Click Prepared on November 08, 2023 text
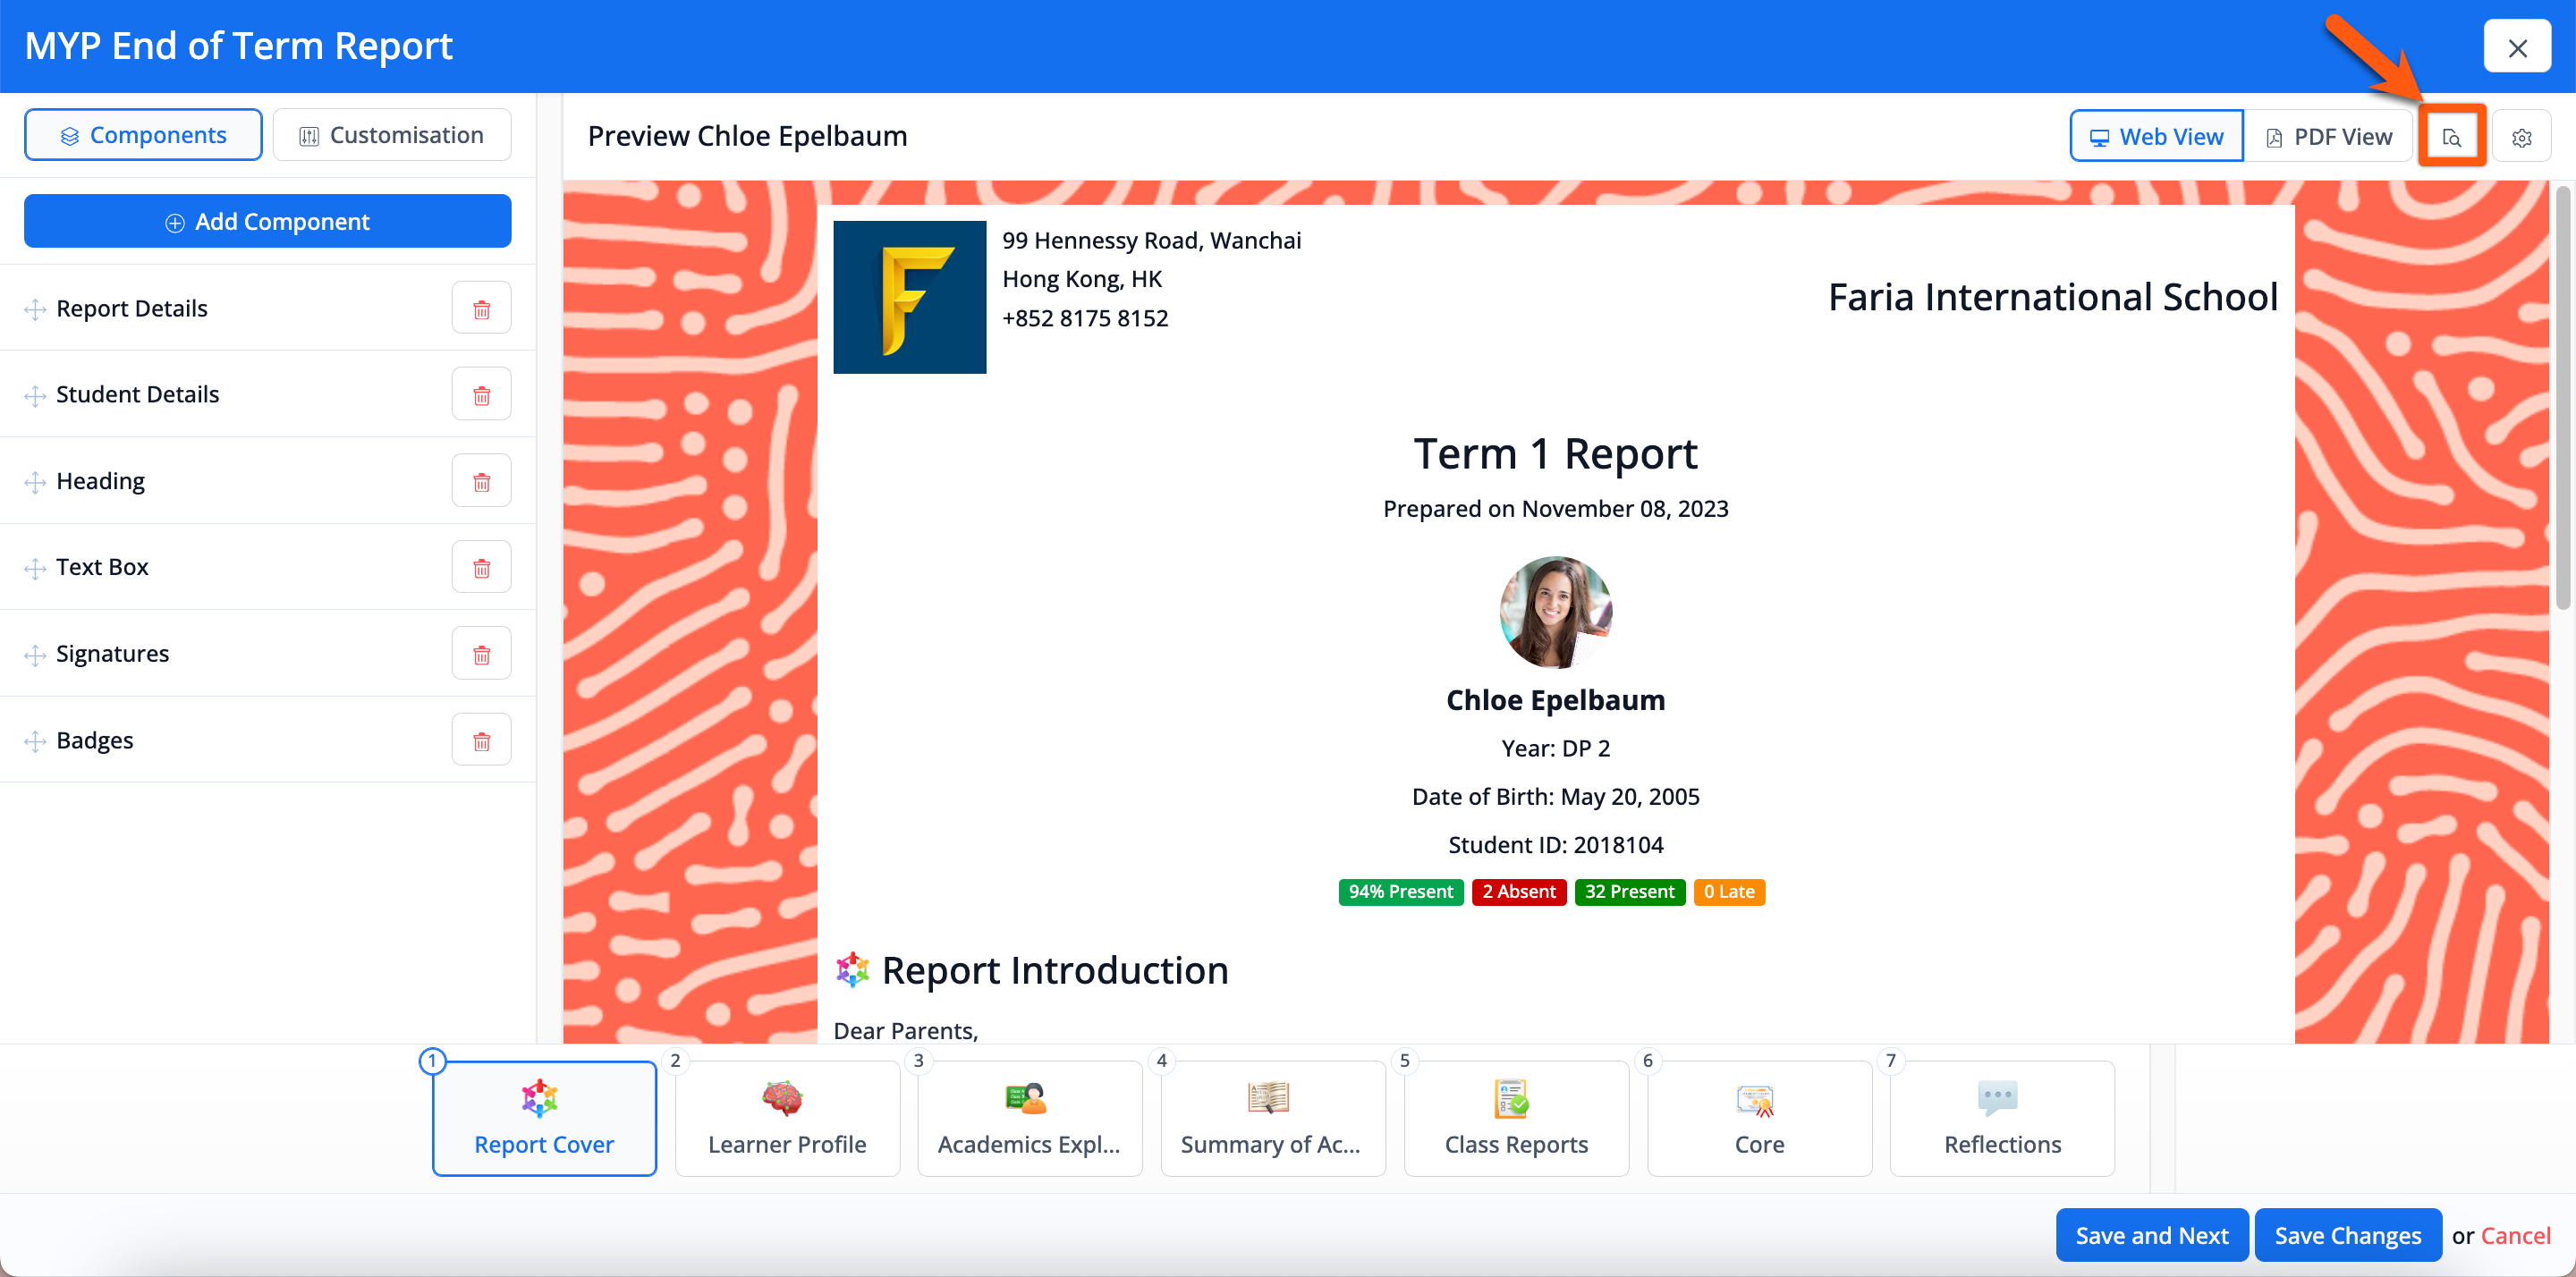 [1555, 508]
